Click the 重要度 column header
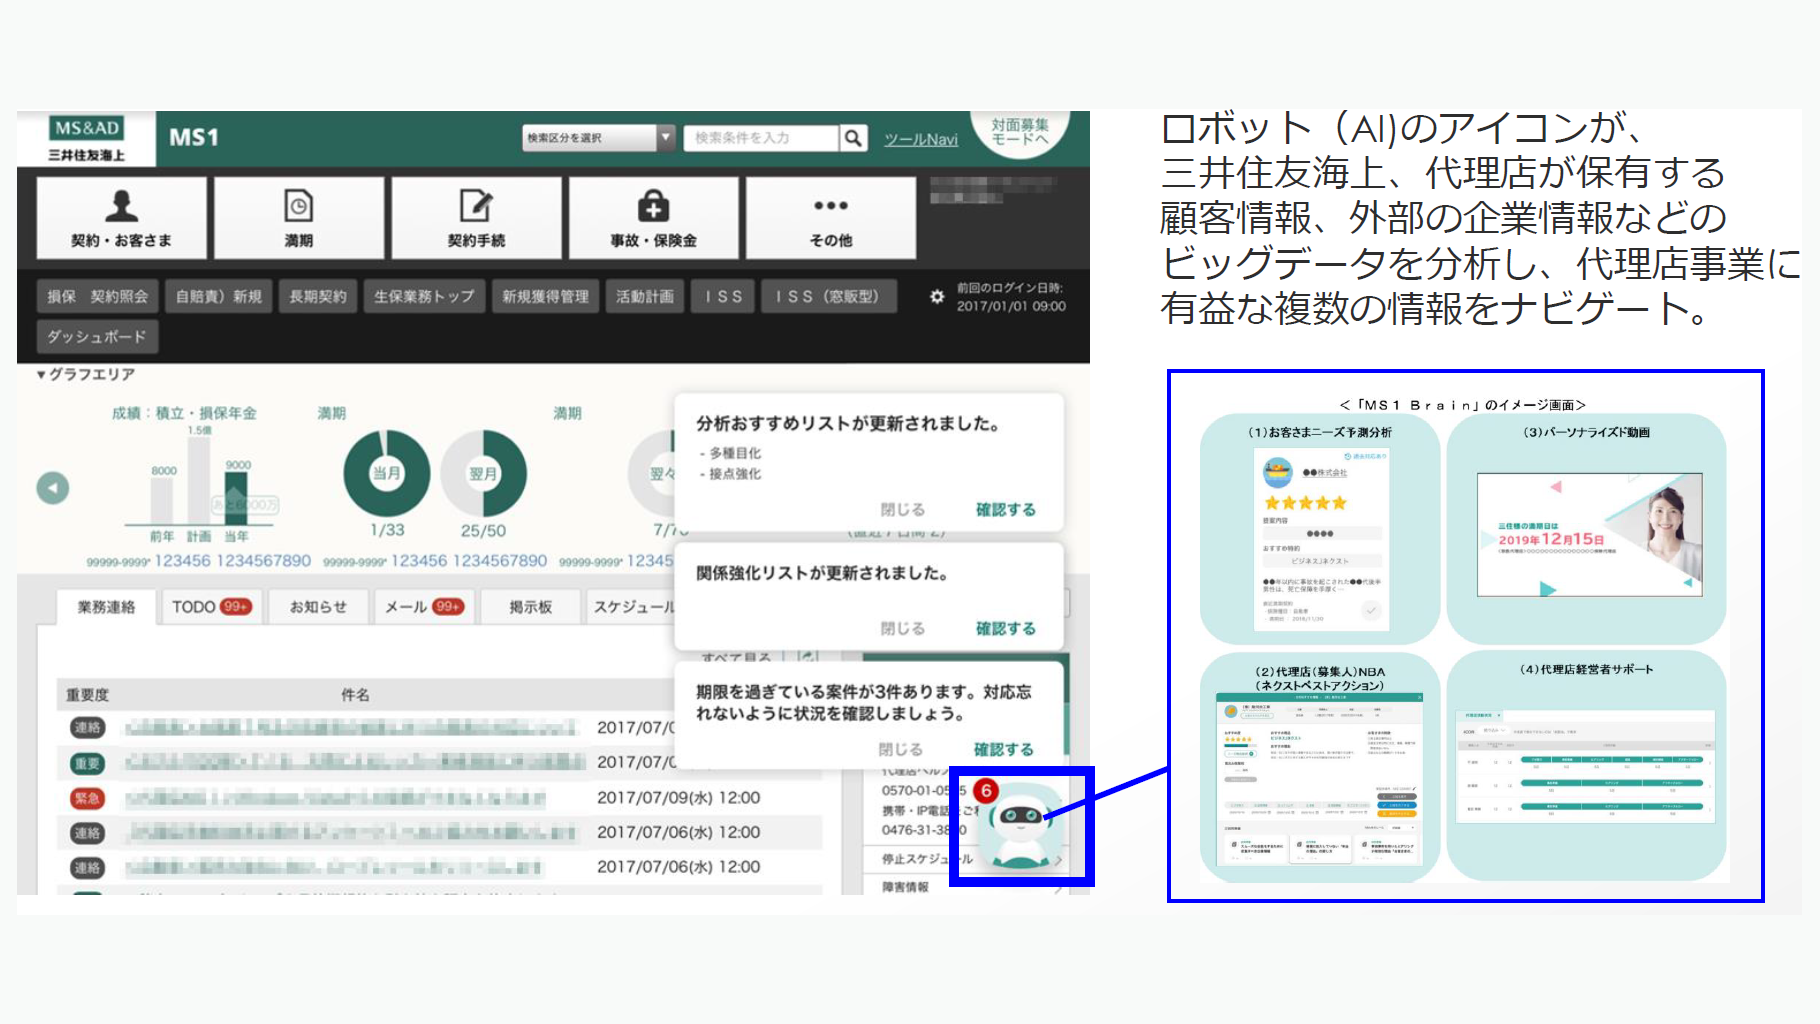Viewport: 1820px width, 1024px height. click(87, 695)
